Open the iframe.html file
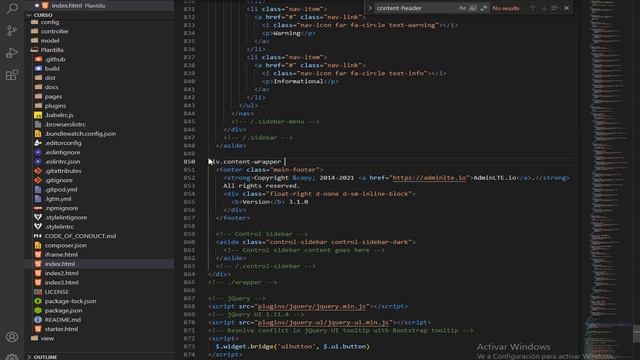This screenshot has width=640, height=360. [61, 254]
